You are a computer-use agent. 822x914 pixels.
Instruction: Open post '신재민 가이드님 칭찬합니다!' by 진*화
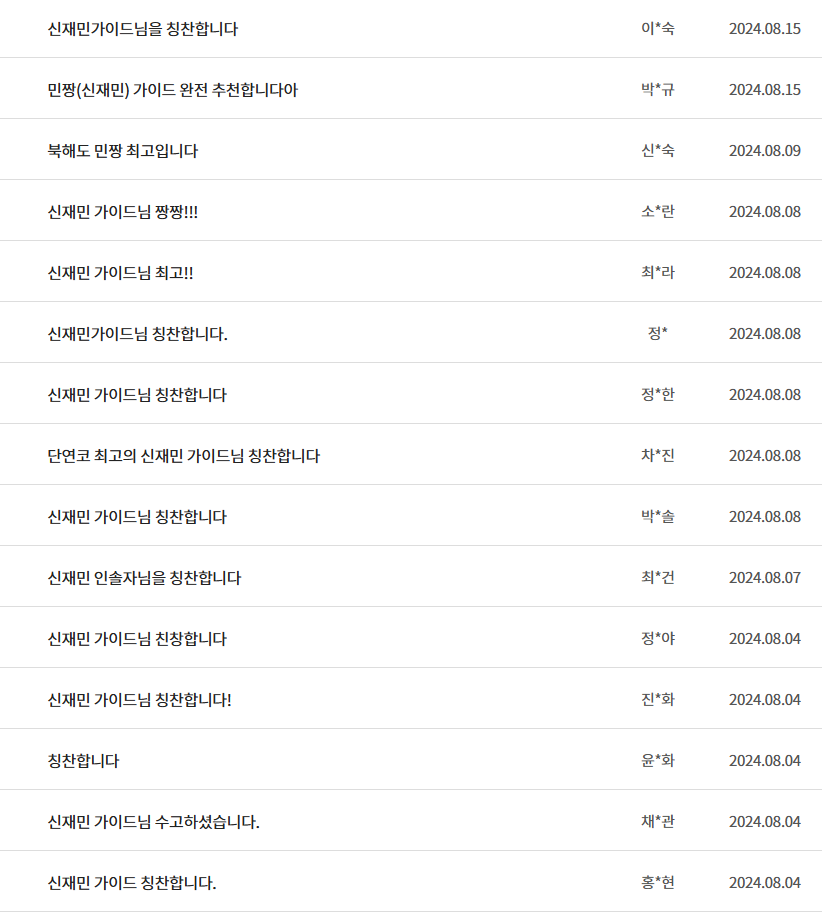click(139, 700)
